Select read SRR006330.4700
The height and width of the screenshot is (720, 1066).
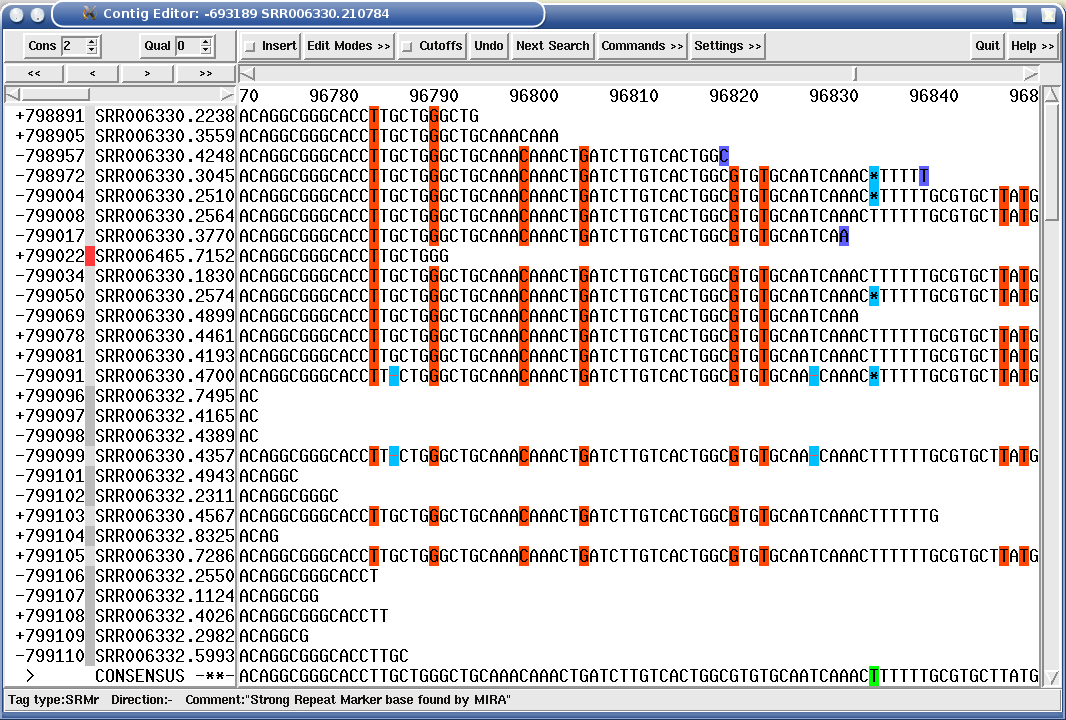pyautogui.click(x=165, y=376)
